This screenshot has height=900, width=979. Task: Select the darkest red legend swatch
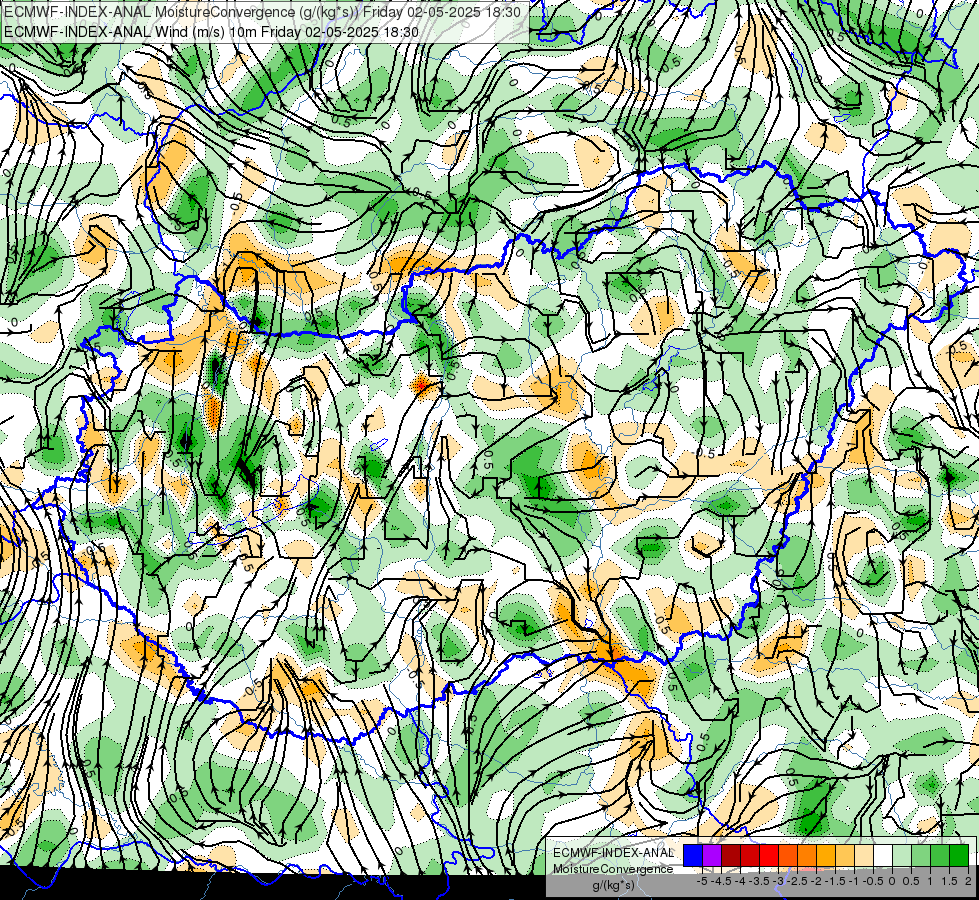tap(731, 855)
